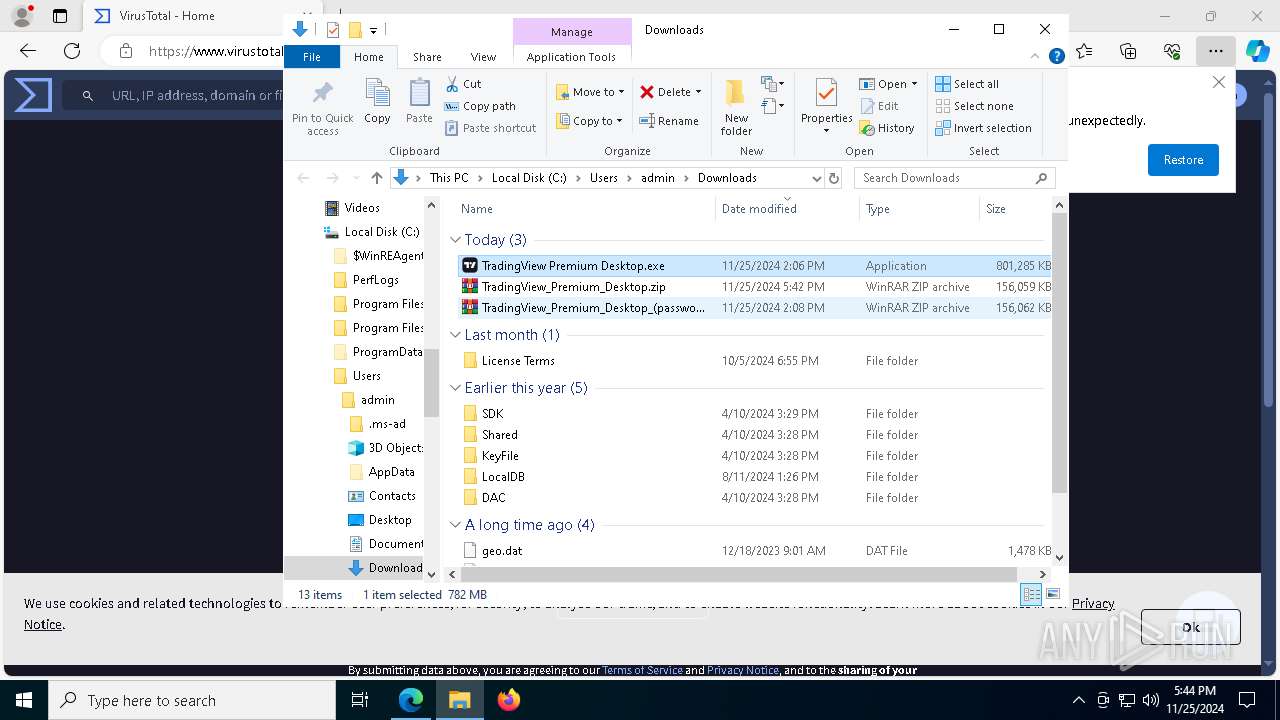Select the Home ribbon tab
1280x720 pixels.
click(368, 57)
